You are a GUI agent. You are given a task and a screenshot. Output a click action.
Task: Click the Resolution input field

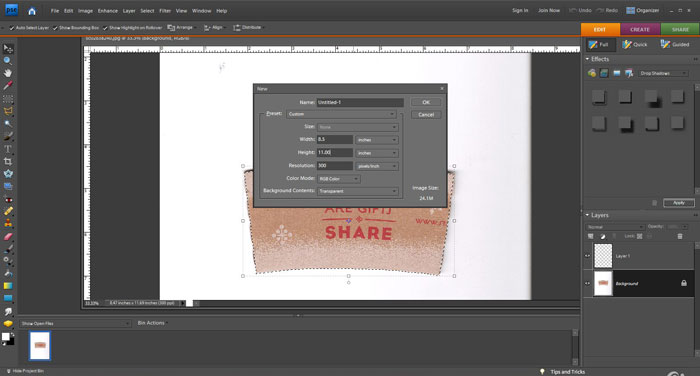coord(335,166)
